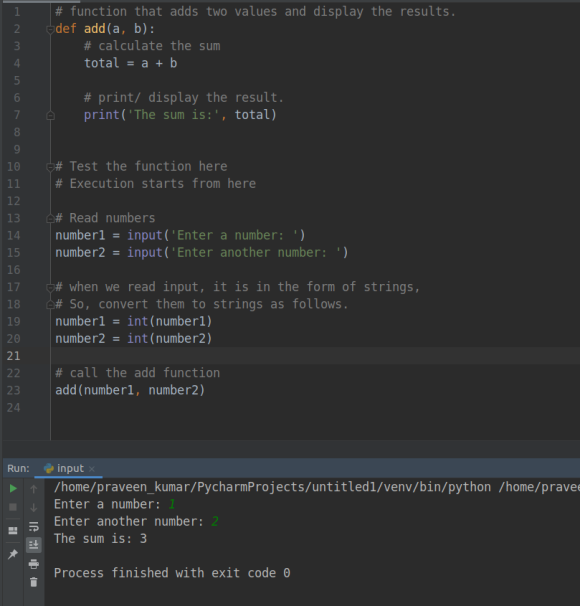Click the Restore Layout icon in Run panel
Screen dimensions: 580x606
point(13,530)
